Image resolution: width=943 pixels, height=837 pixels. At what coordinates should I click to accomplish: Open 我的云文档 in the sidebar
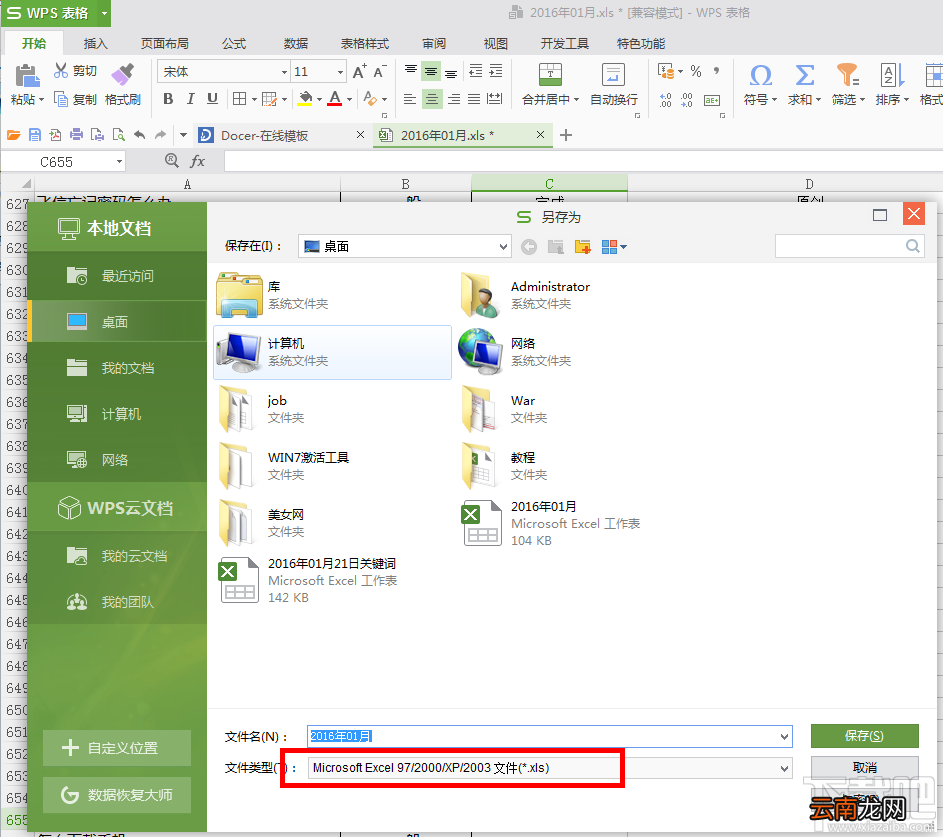click(117, 556)
